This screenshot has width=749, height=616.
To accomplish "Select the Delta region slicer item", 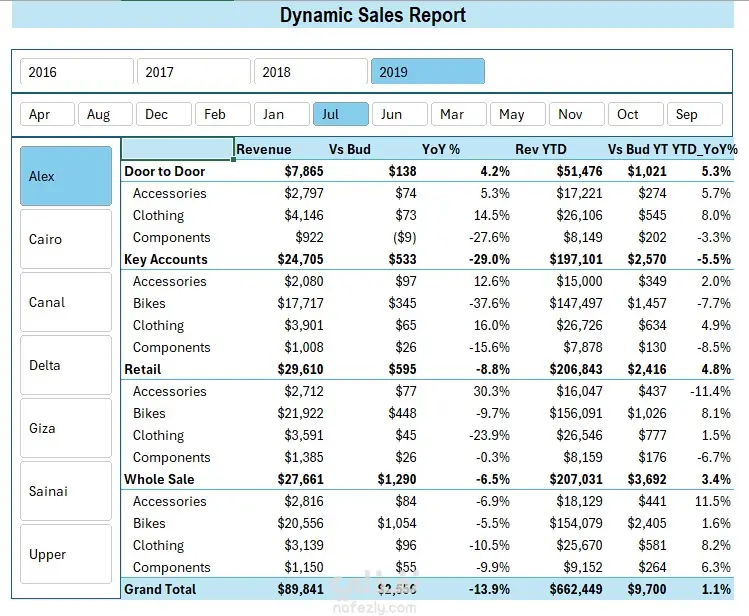I will coord(66,365).
